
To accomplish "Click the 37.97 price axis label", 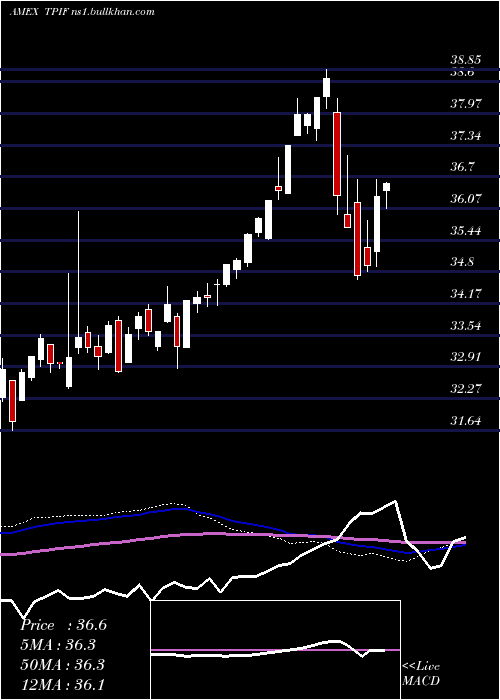I will [466, 104].
